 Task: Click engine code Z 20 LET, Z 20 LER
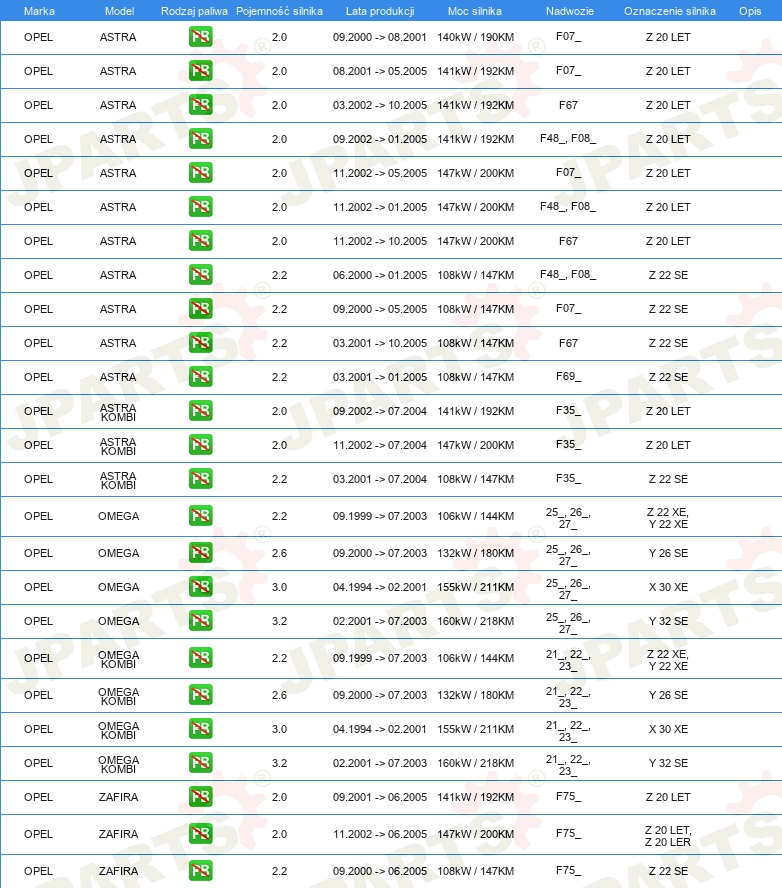[x=668, y=836]
